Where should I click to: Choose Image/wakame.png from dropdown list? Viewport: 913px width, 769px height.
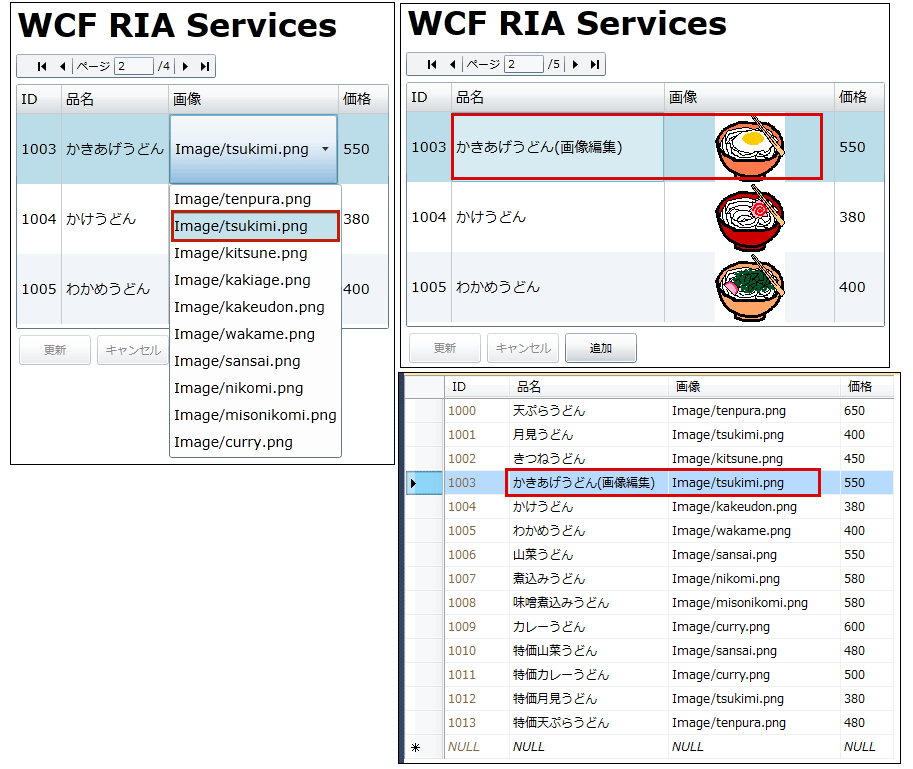click(x=255, y=334)
